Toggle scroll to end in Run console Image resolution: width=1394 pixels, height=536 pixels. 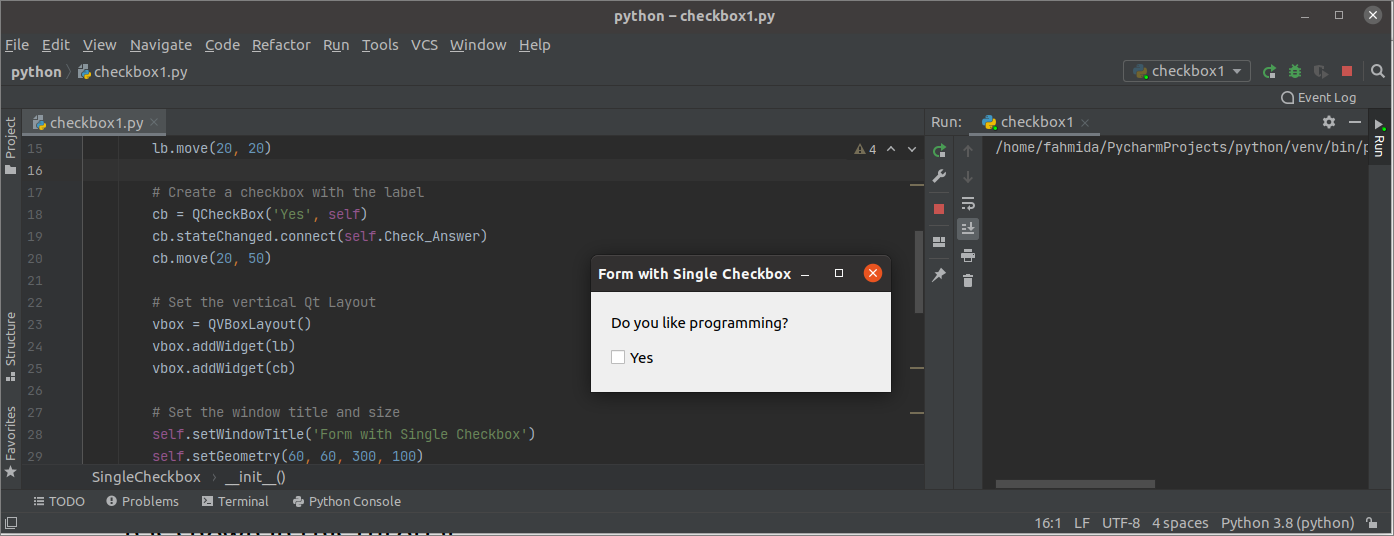(967, 229)
